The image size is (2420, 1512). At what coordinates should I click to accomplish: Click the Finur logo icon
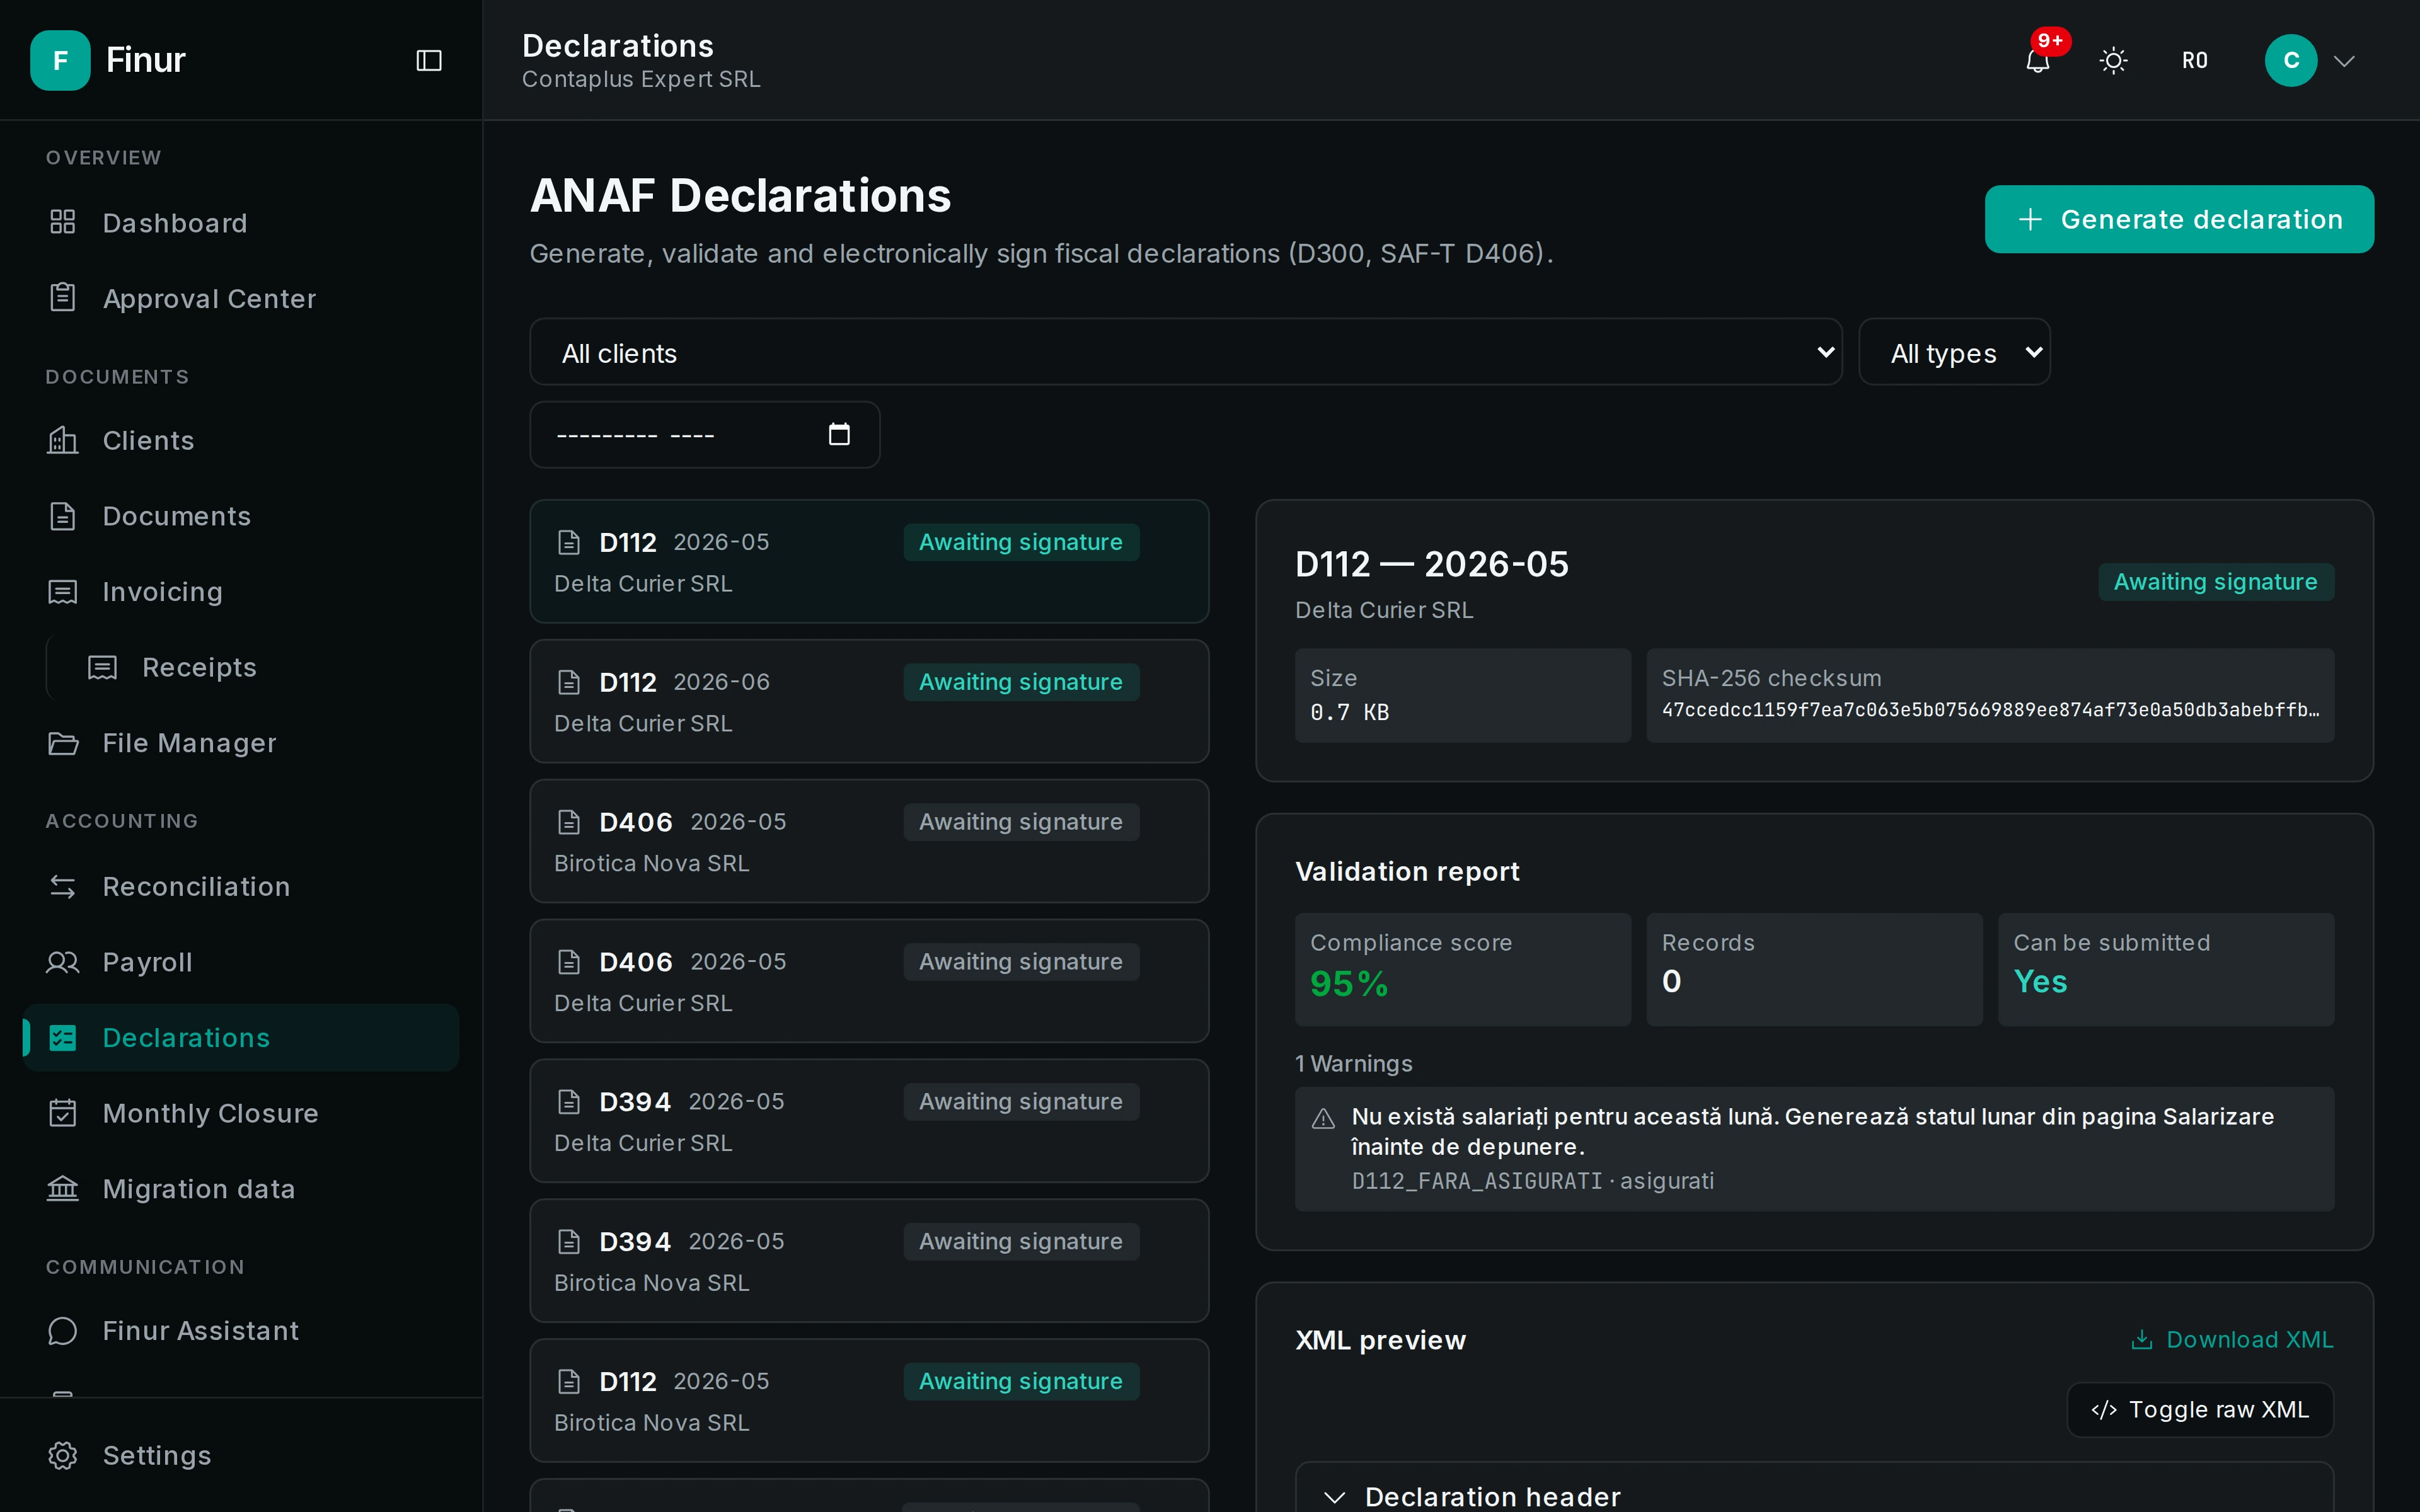(x=60, y=60)
